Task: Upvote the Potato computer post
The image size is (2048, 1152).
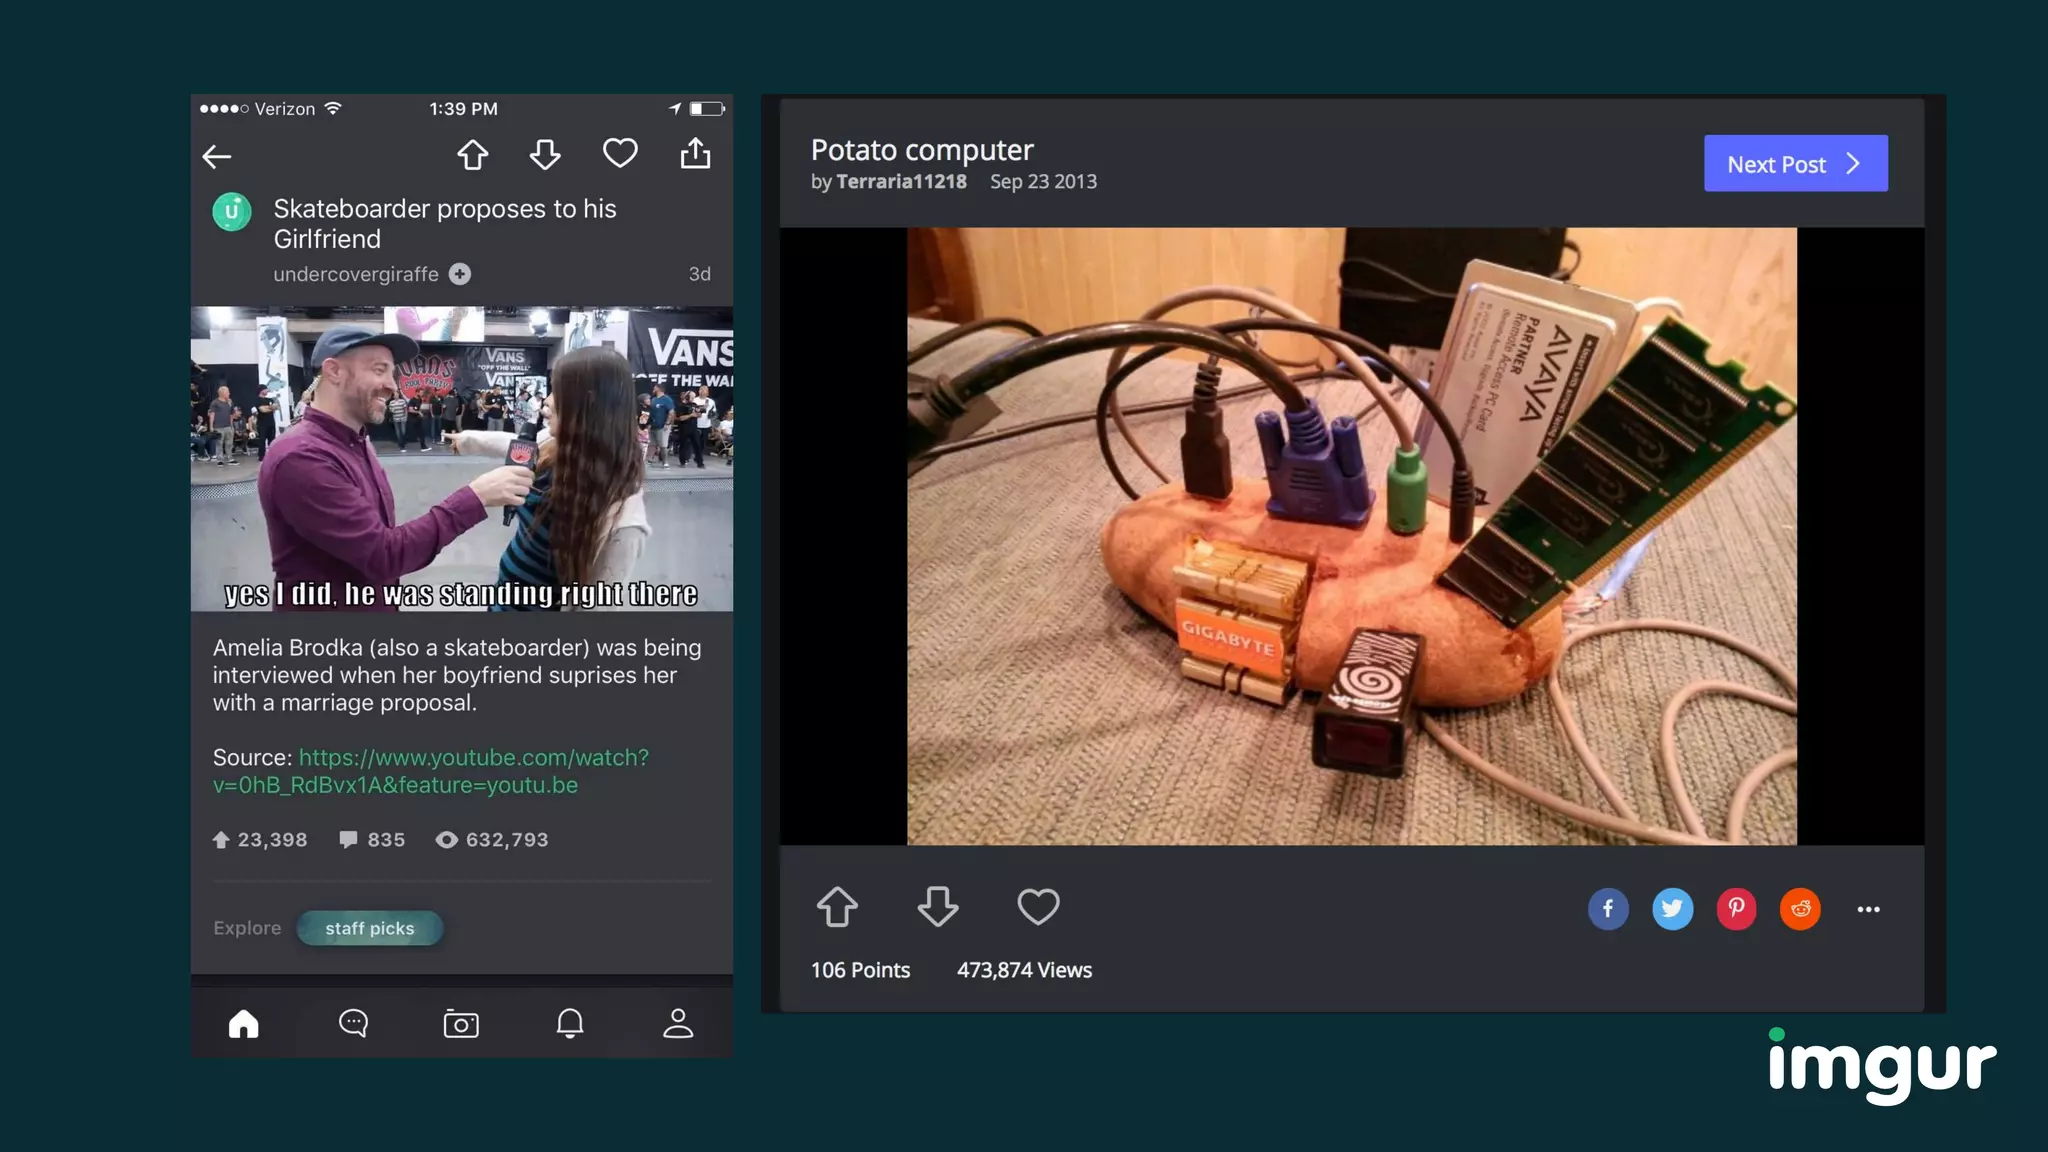Action: click(x=837, y=907)
